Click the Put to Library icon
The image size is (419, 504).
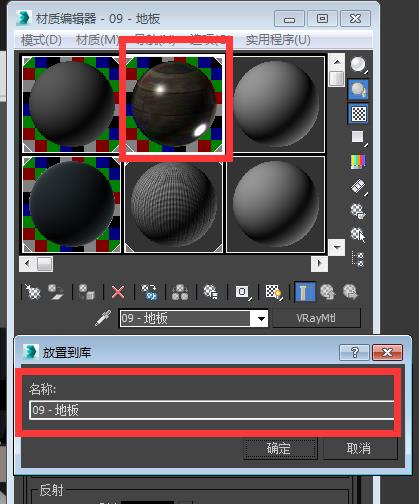tap(211, 292)
